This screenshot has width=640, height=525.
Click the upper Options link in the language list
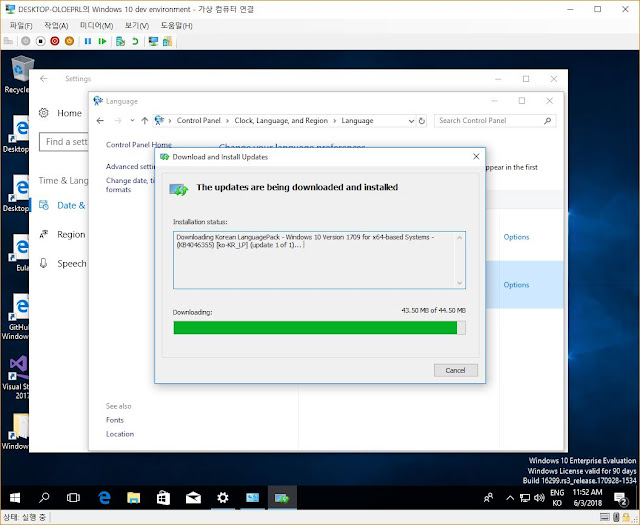516,237
